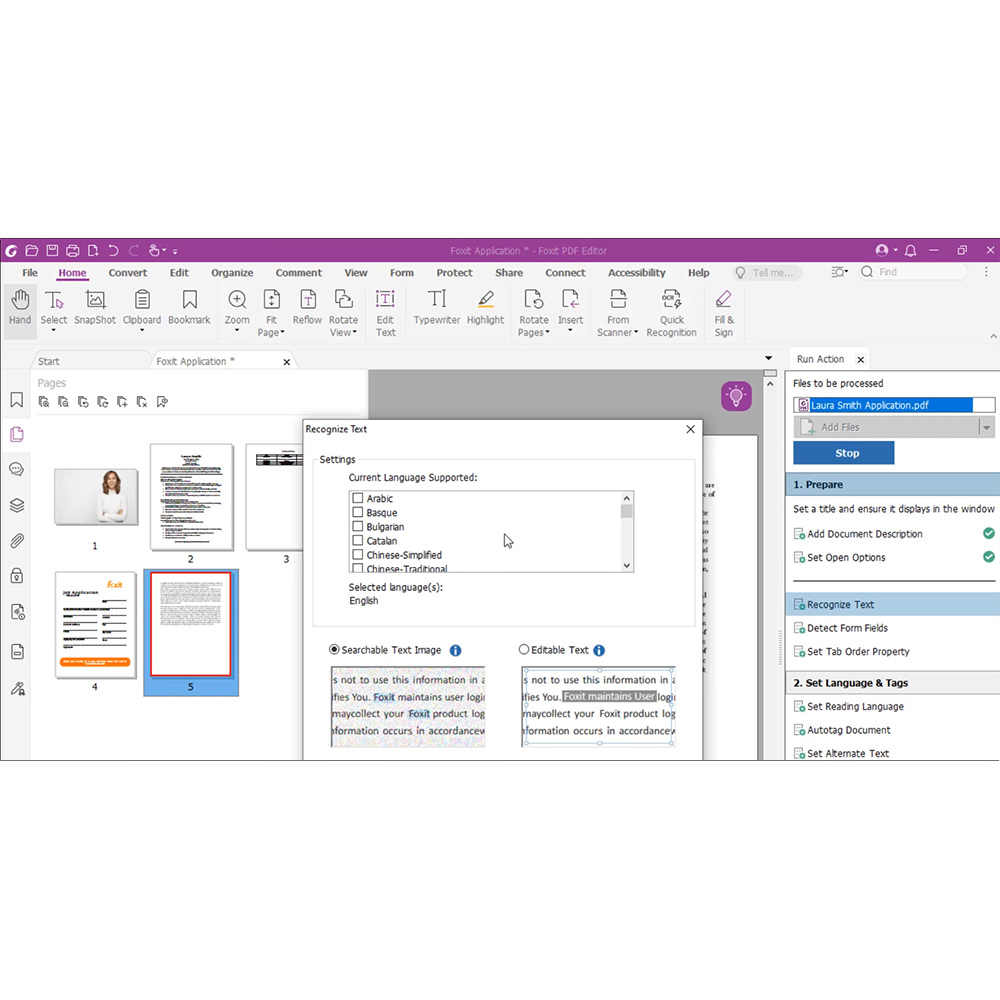1000x1000 pixels.
Task: Tick the Catalan checkbox
Action: [x=358, y=540]
